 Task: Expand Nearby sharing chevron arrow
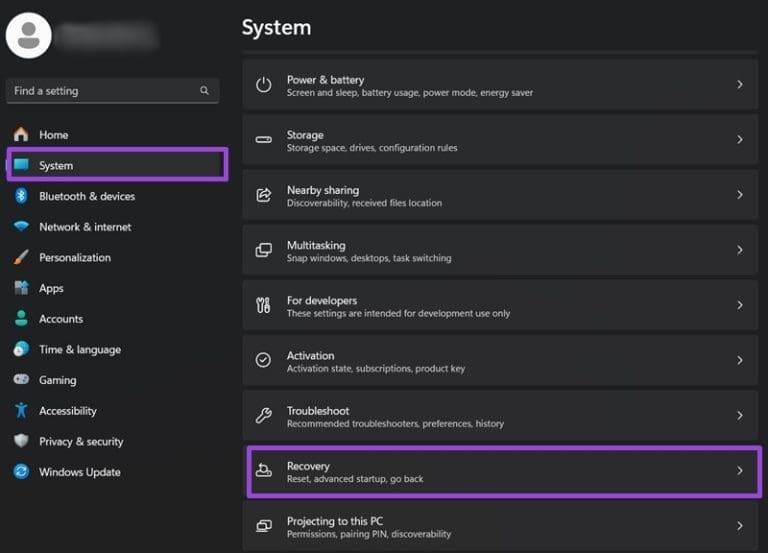740,195
